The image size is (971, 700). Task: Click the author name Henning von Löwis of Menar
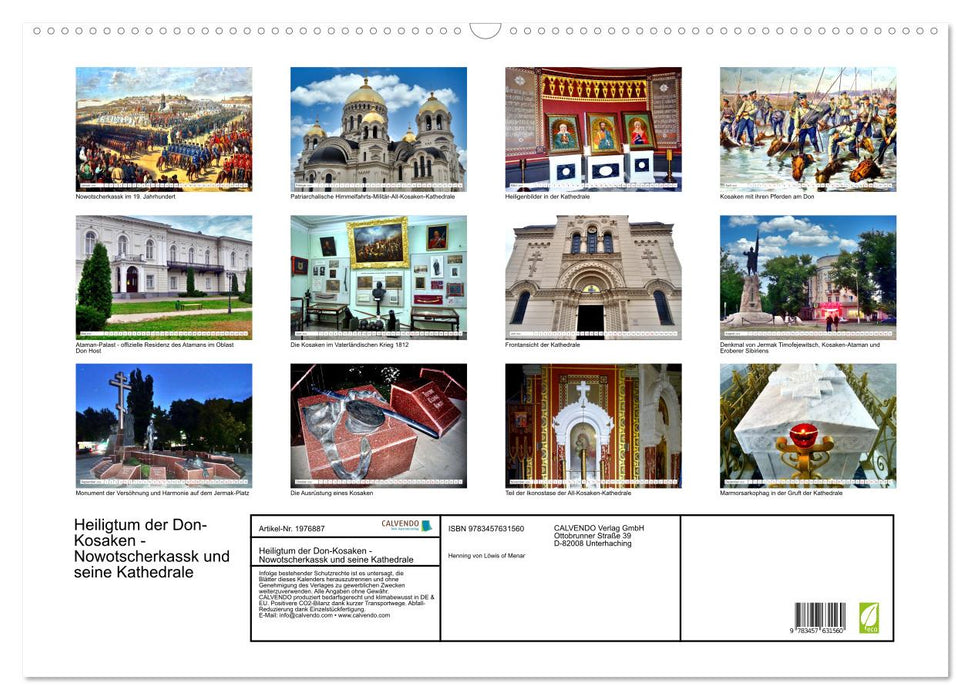487,555
